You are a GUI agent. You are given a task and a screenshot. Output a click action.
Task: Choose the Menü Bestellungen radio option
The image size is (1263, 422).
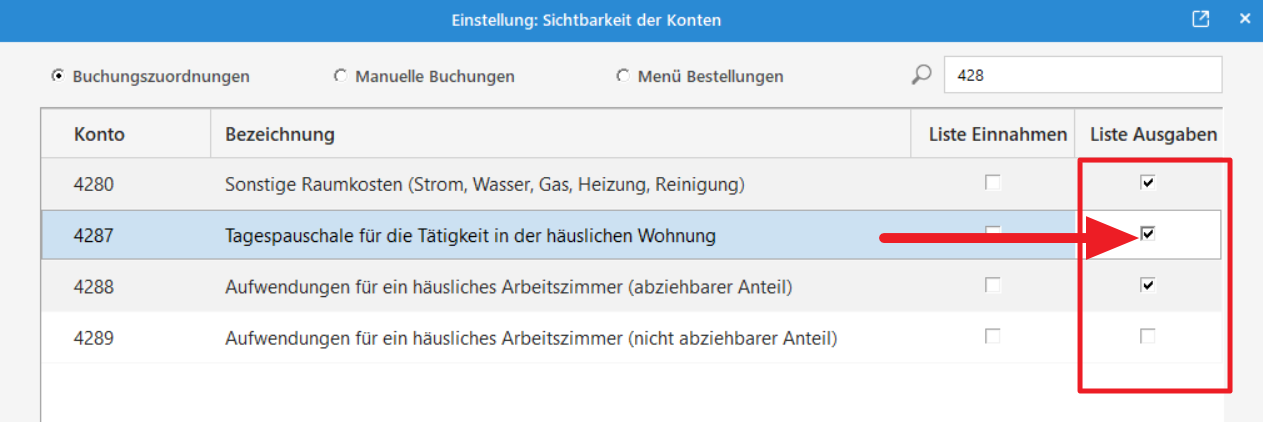point(623,76)
